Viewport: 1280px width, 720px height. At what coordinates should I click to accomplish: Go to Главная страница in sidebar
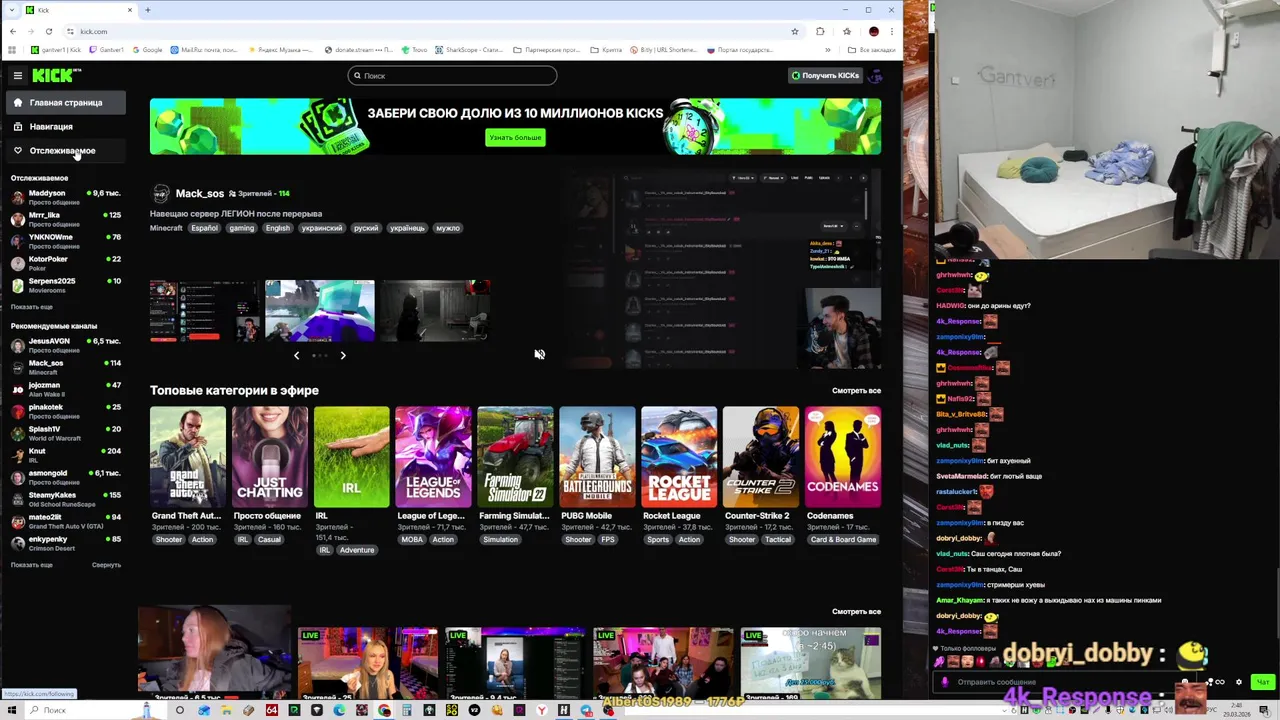tap(65, 102)
